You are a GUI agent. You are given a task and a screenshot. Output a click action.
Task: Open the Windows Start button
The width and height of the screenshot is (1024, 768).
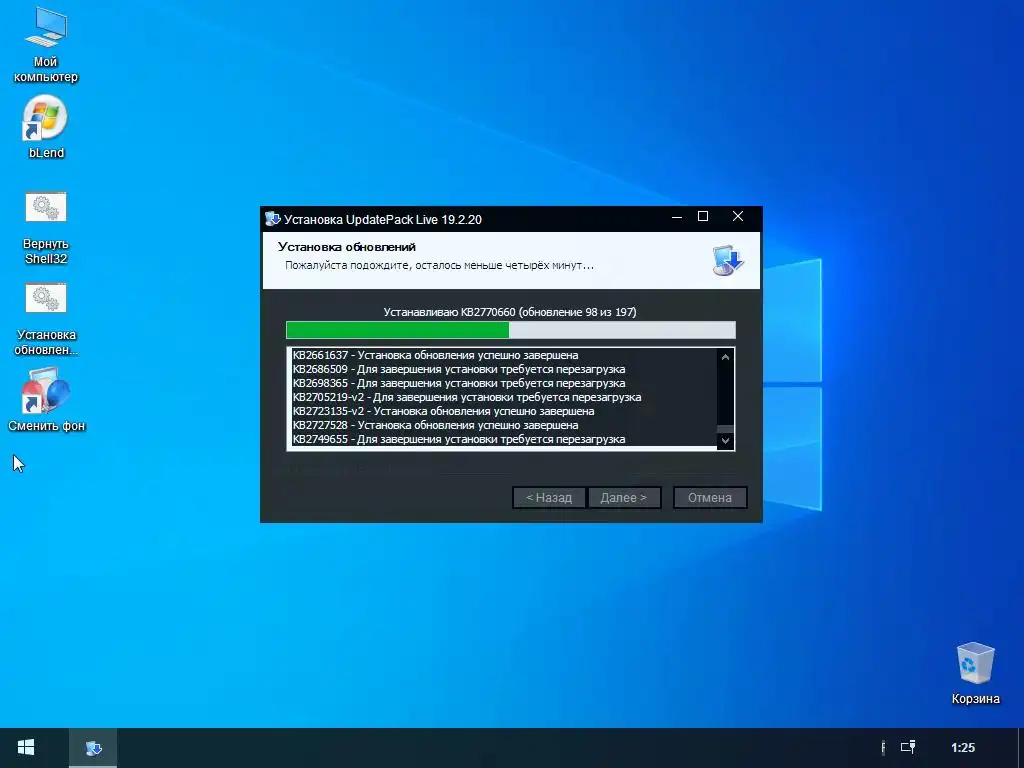click(26, 748)
